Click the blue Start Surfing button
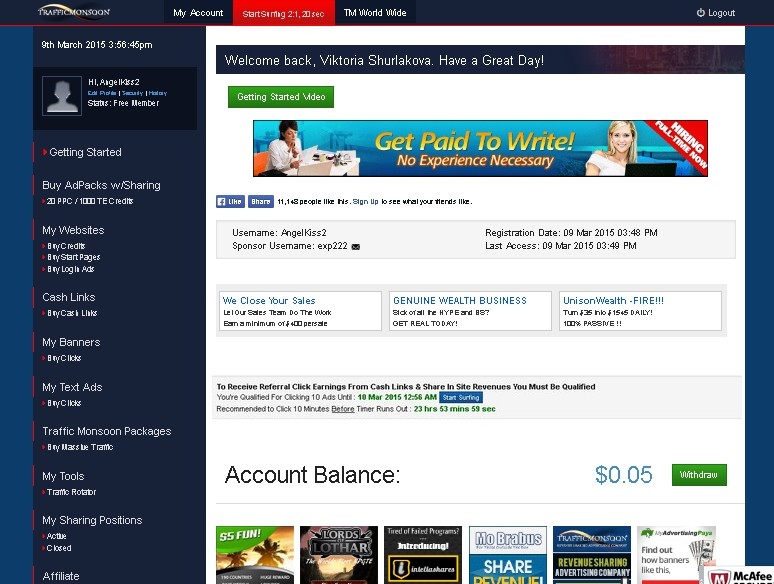Screen dimensions: 774x584 tap(461, 397)
